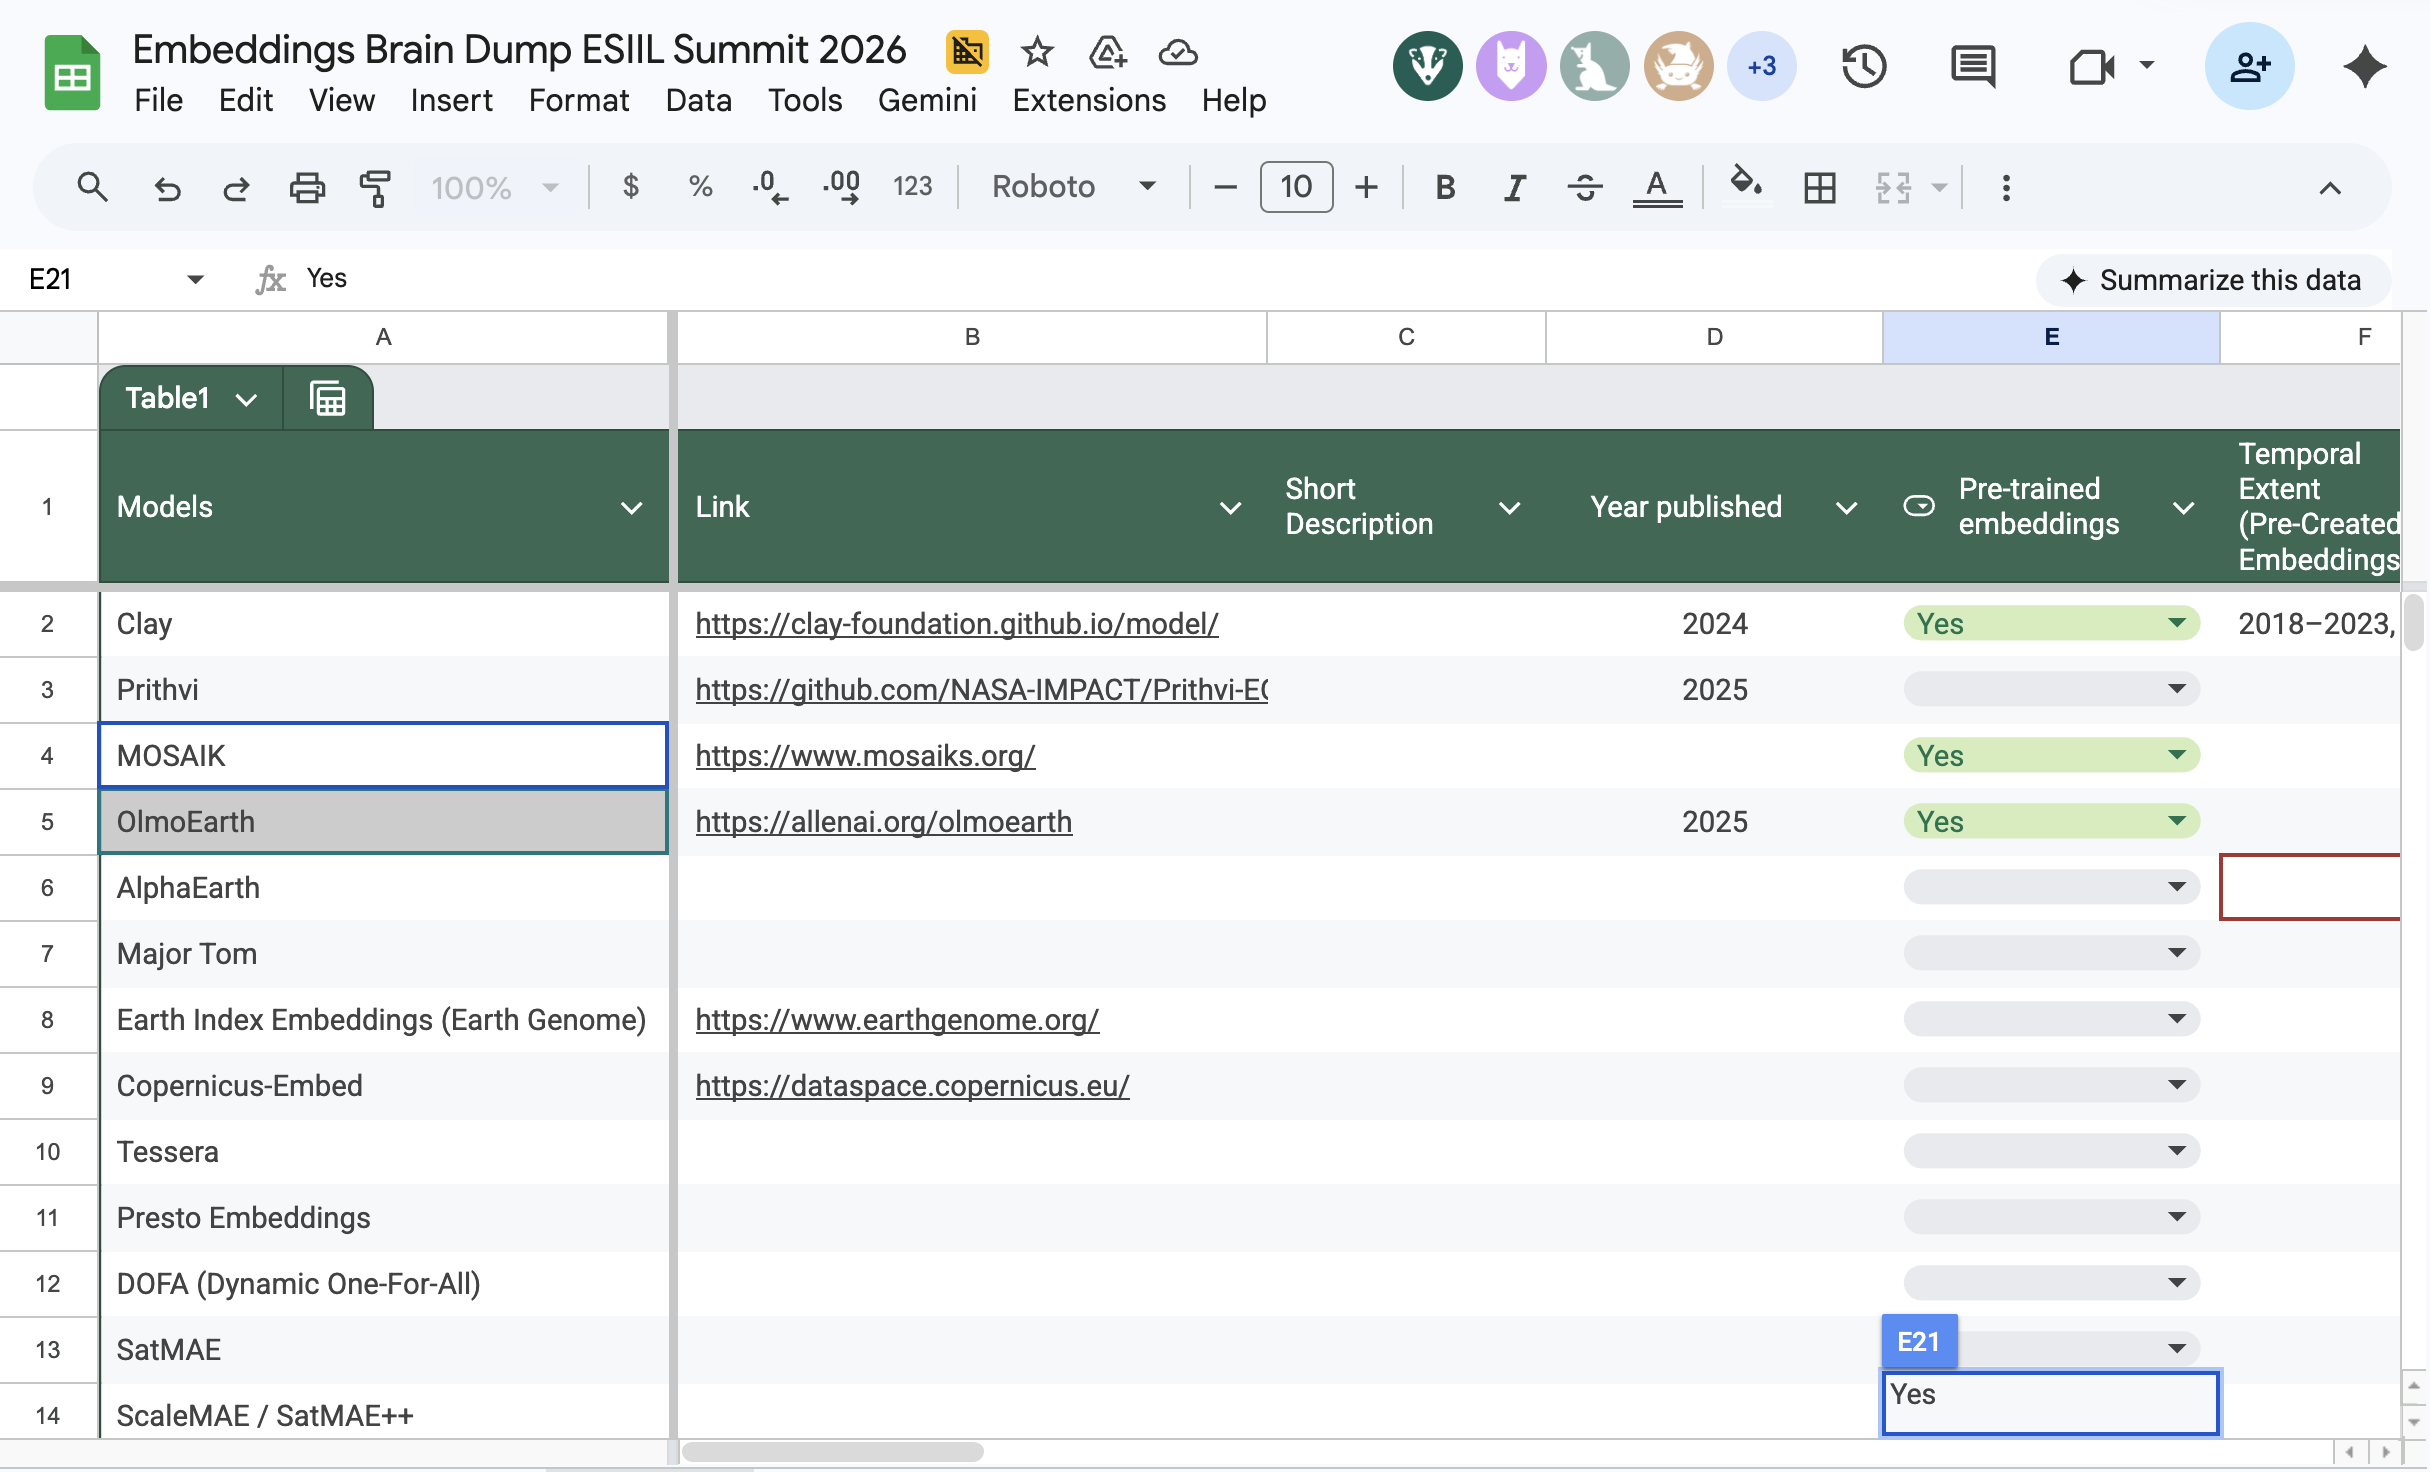Click the merge cells icon
The image size is (2430, 1472).
1893,187
